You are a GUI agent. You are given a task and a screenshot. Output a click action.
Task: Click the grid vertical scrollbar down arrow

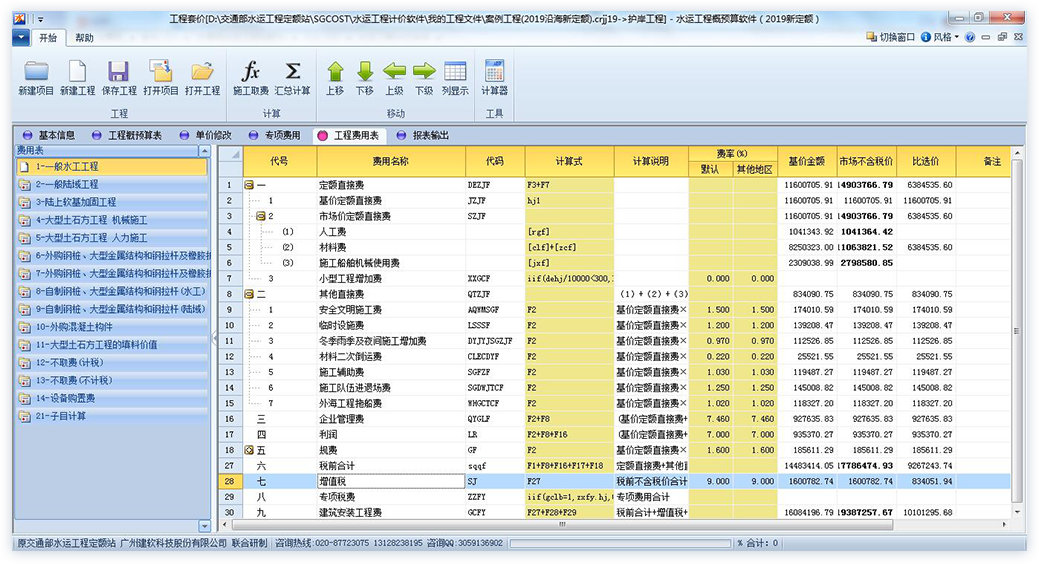(1017, 512)
